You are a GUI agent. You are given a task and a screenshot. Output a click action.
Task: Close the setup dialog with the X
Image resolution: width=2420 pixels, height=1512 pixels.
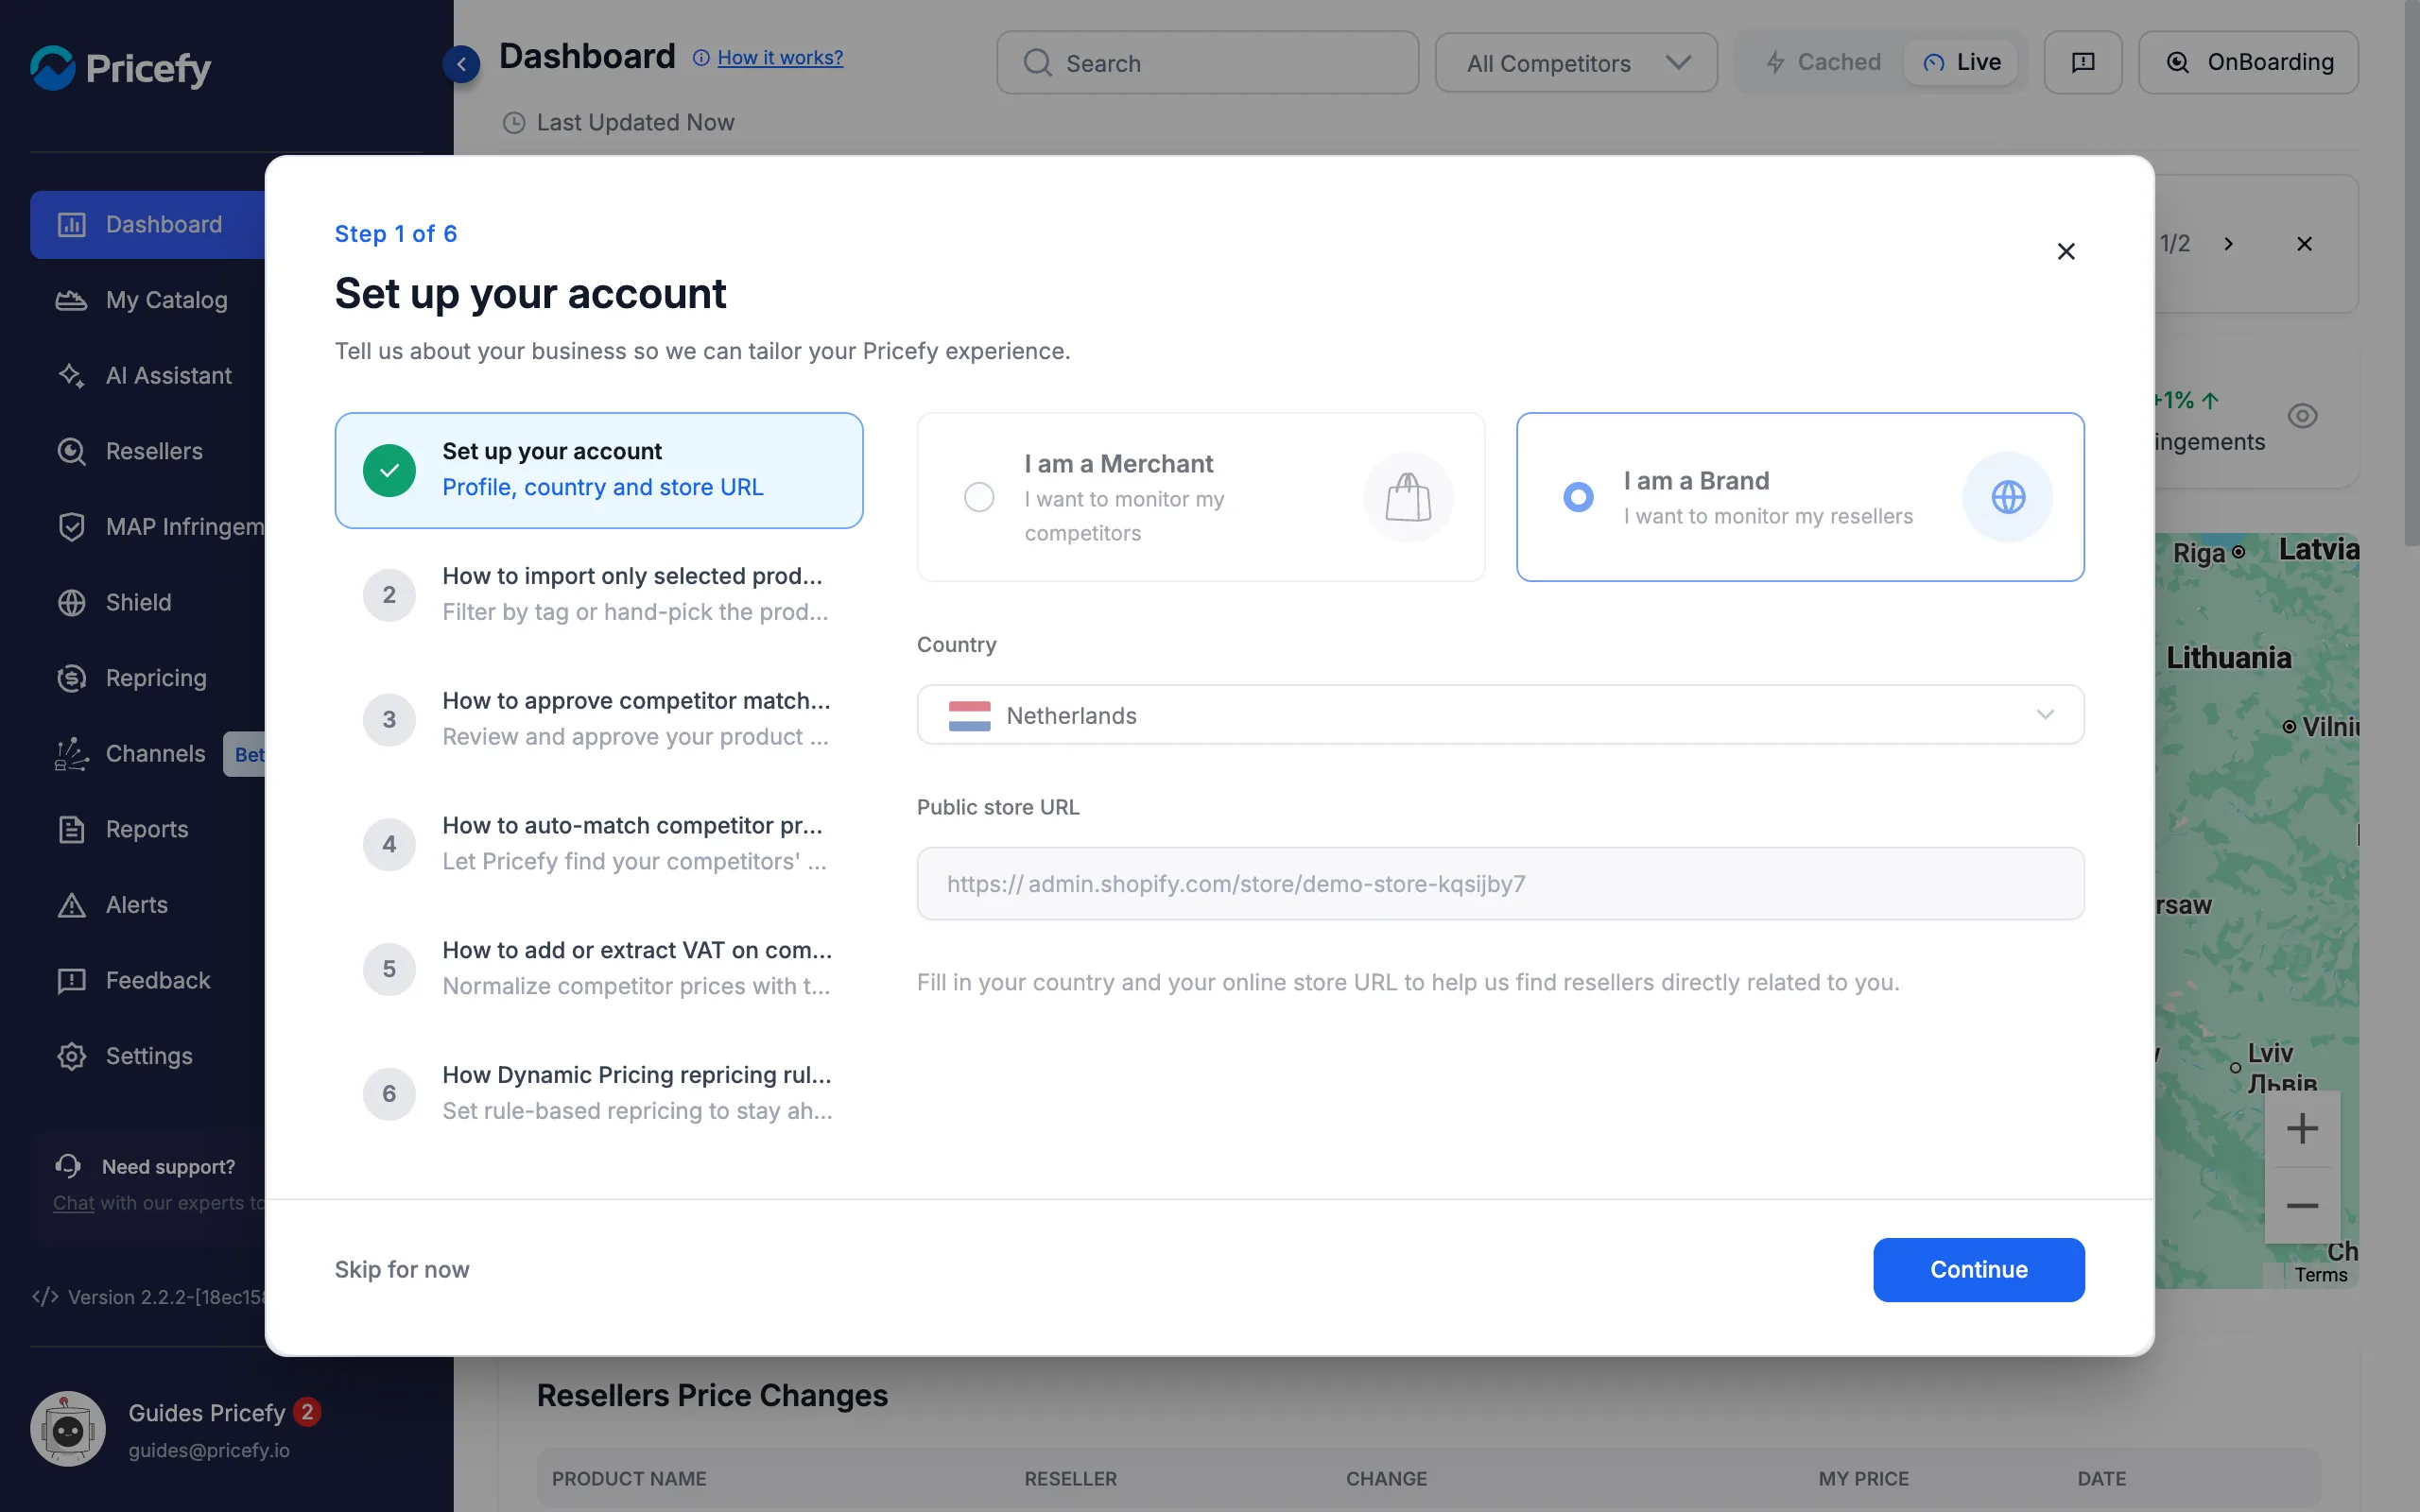[2066, 251]
